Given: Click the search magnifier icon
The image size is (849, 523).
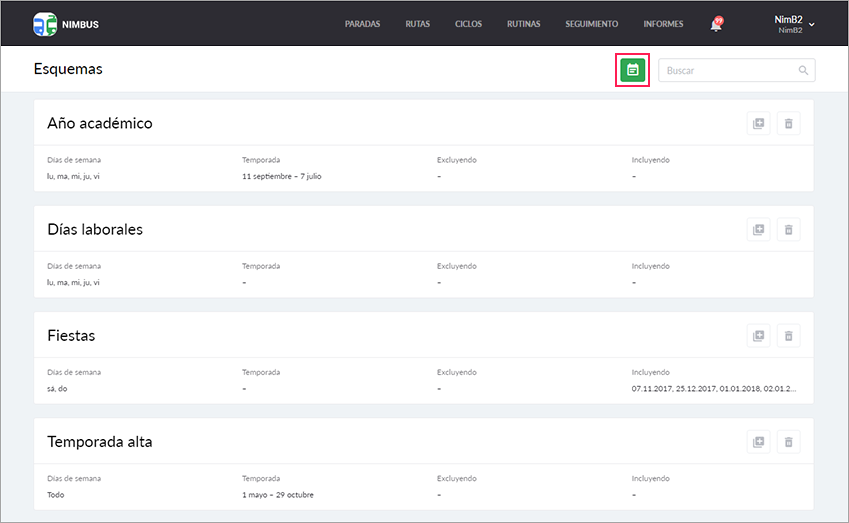Looking at the screenshot, I should (x=803, y=70).
